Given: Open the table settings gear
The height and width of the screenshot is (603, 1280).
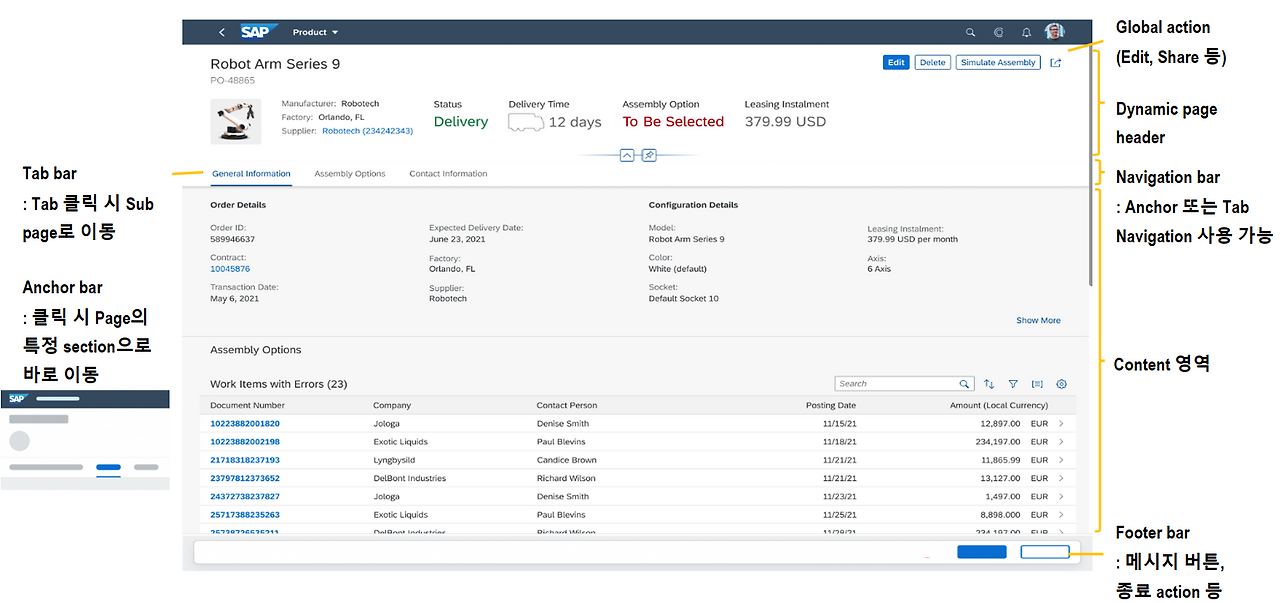Looking at the screenshot, I should 1061,384.
